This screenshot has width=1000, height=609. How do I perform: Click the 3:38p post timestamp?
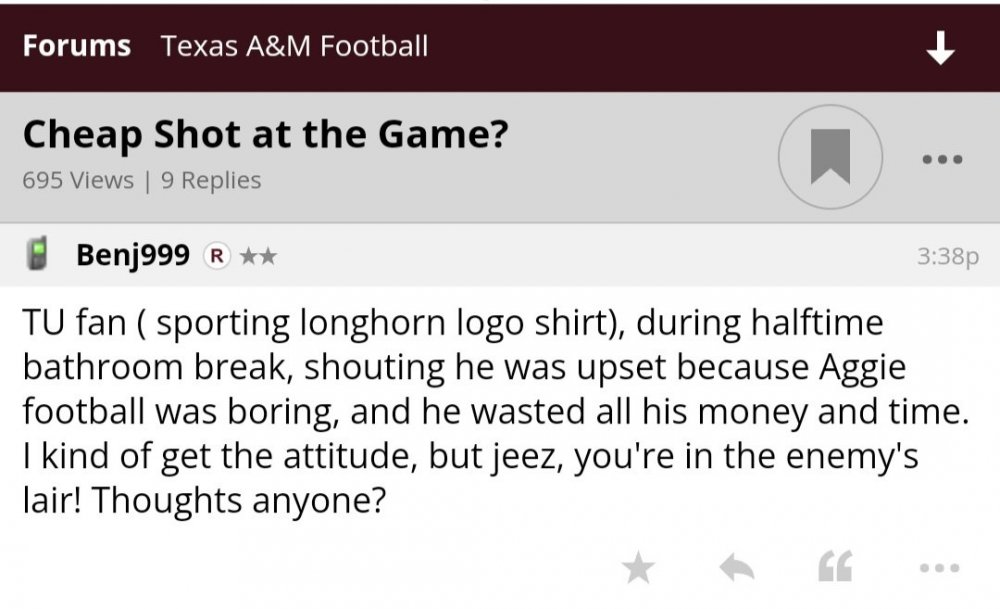pos(947,257)
